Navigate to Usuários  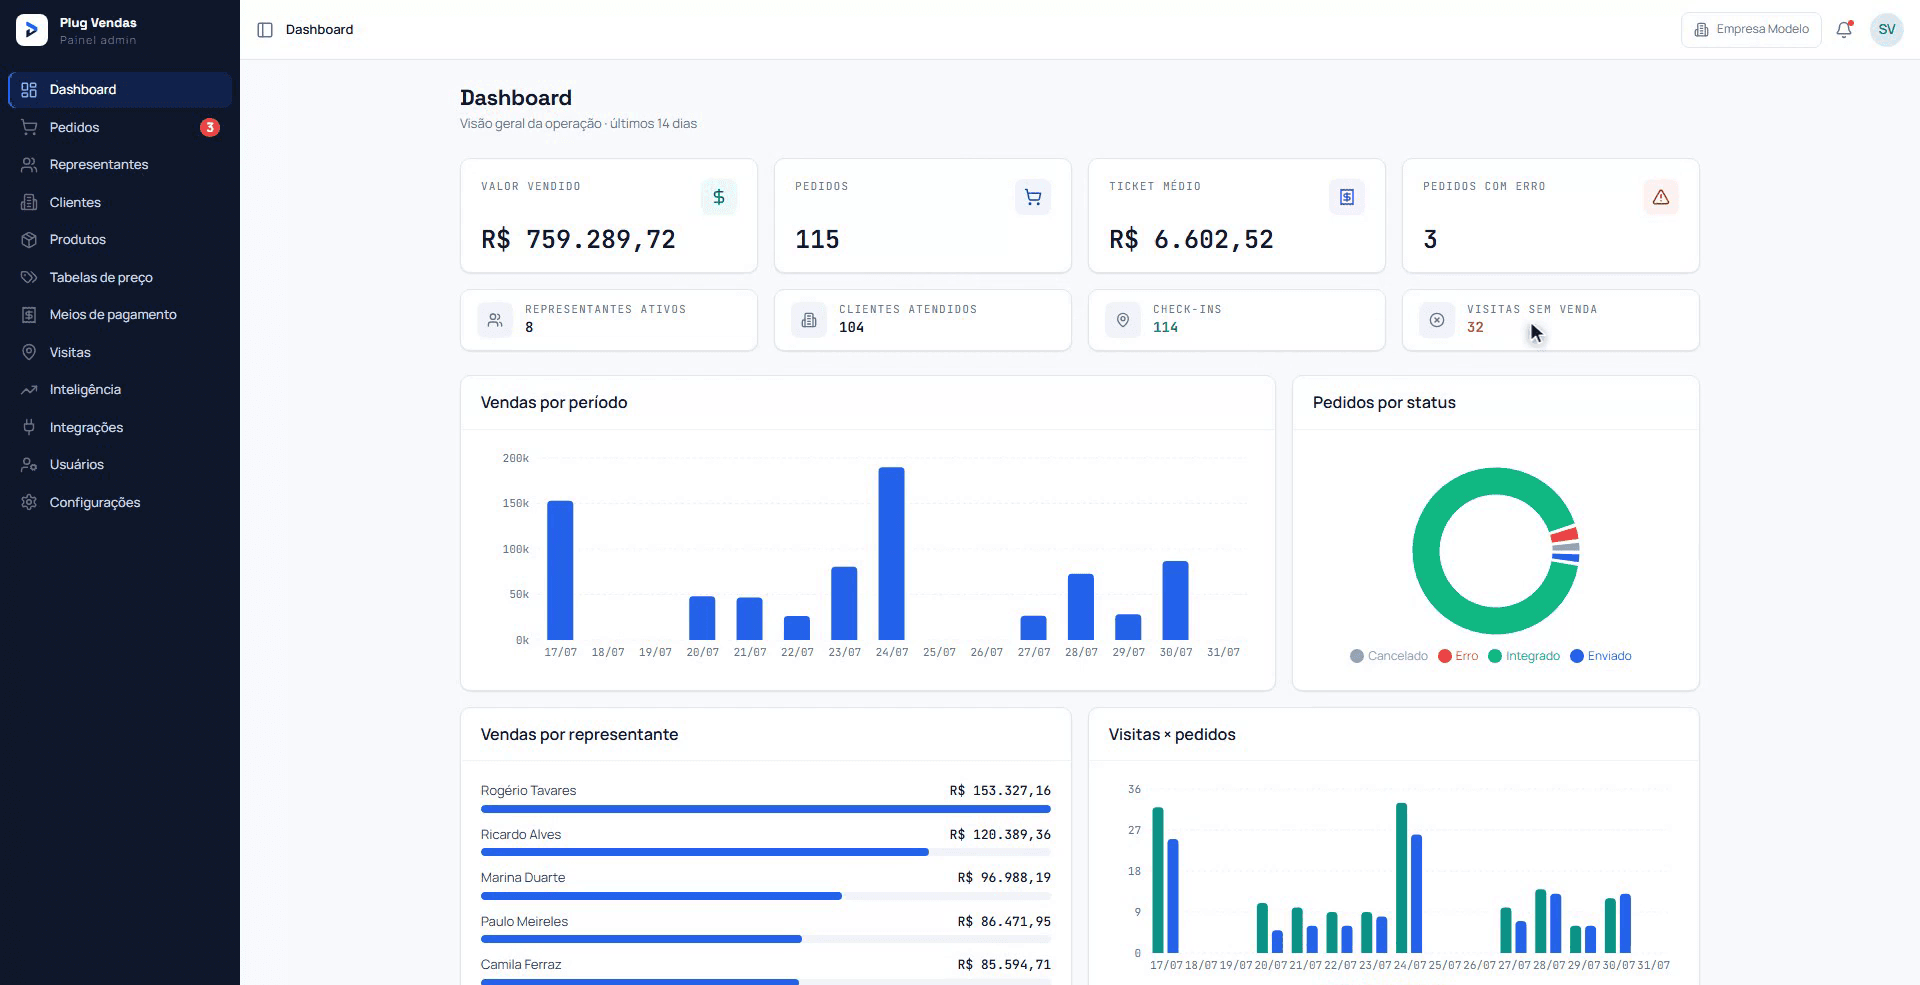coord(120,465)
